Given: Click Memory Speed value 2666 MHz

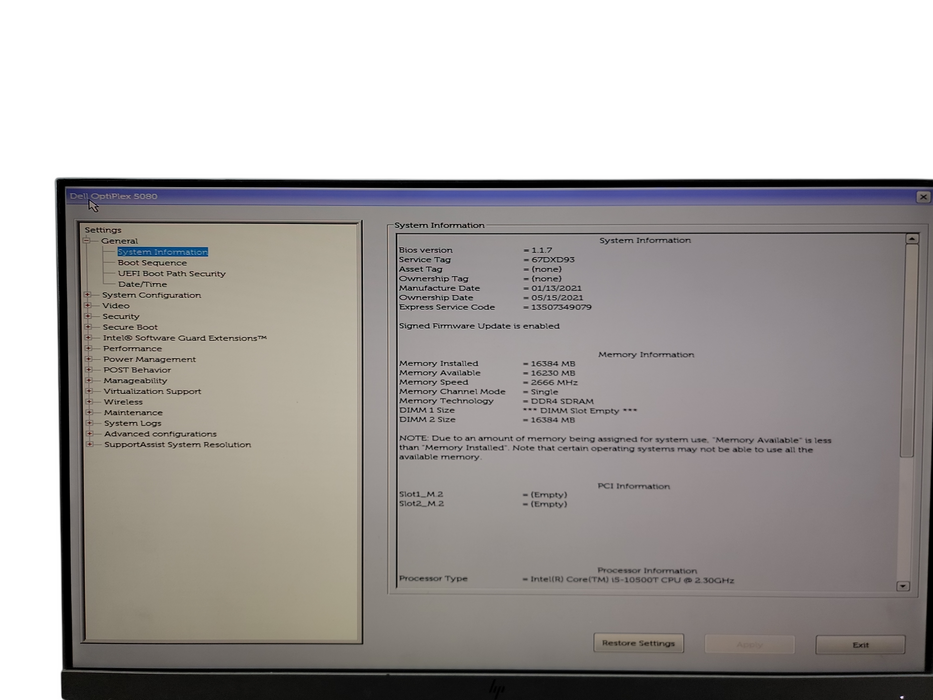Looking at the screenshot, I should click(x=554, y=383).
